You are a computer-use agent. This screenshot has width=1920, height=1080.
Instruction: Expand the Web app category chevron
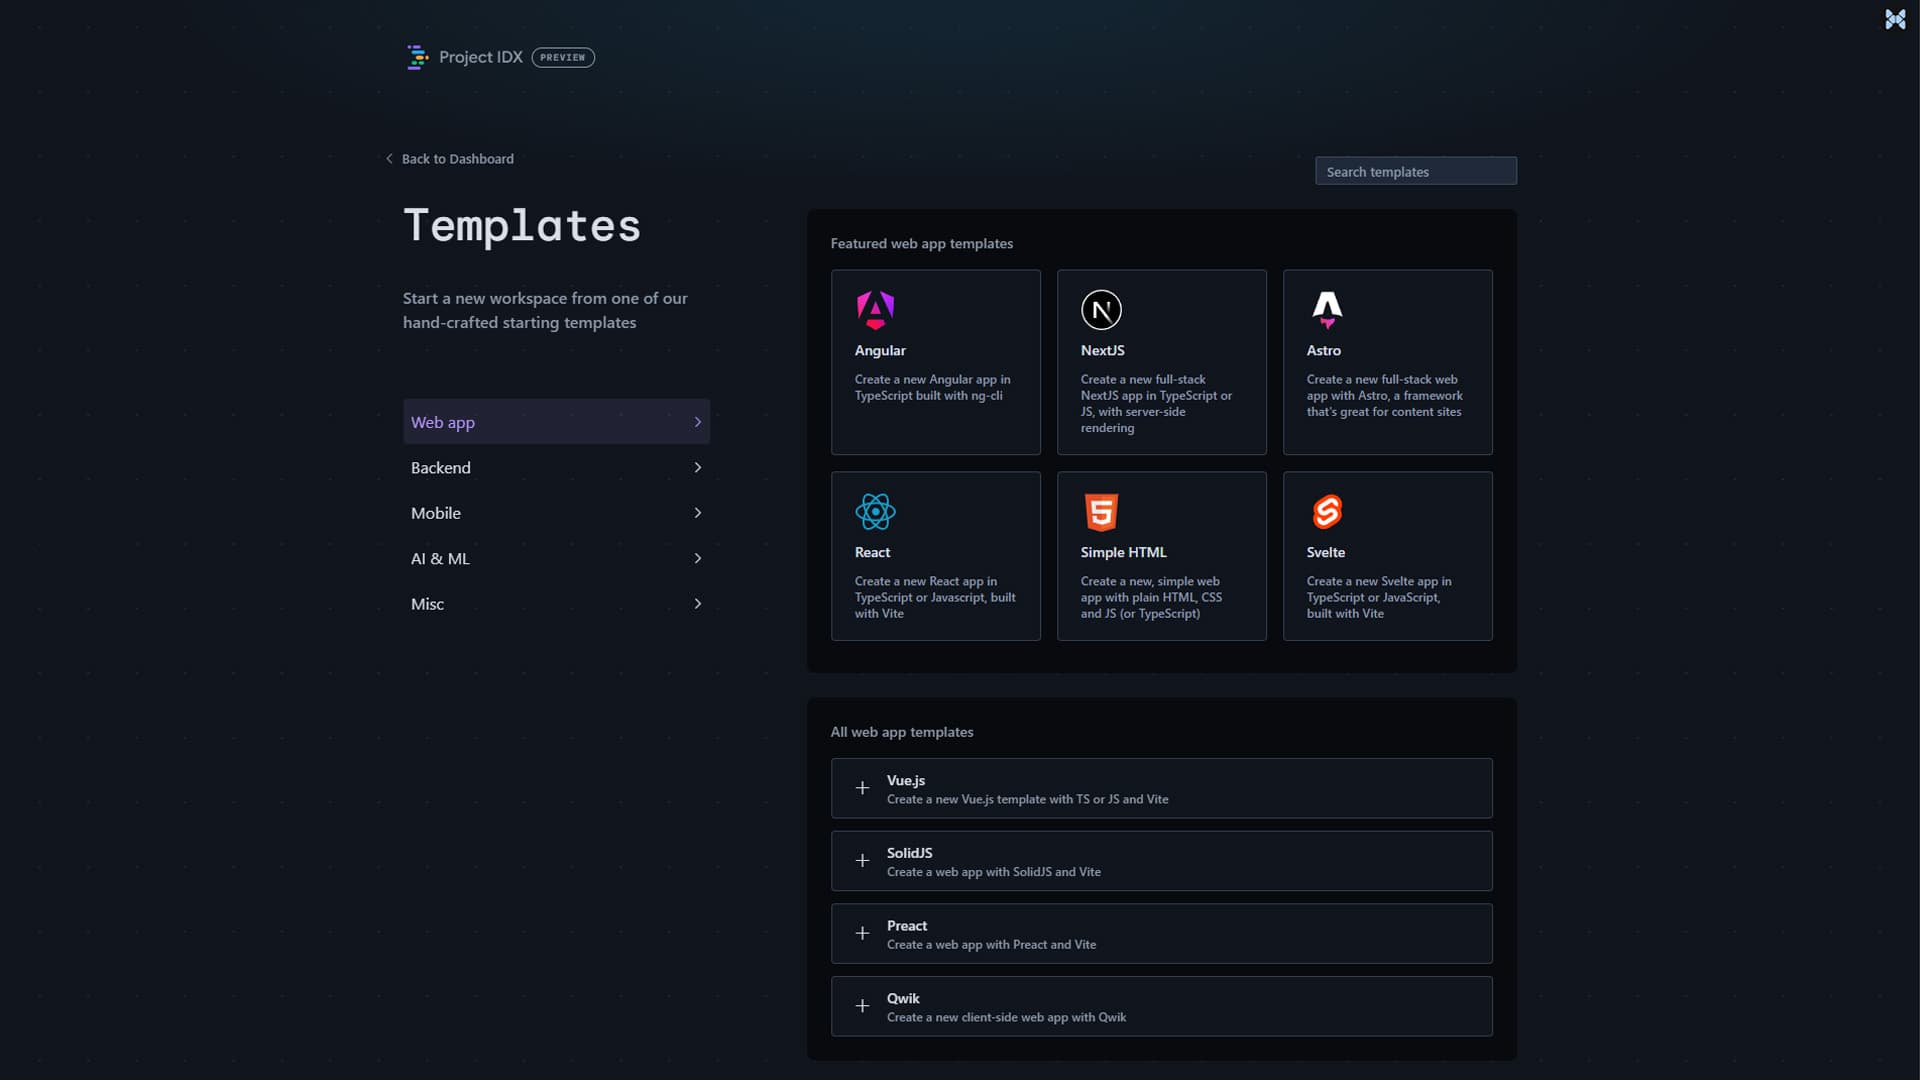coord(698,422)
